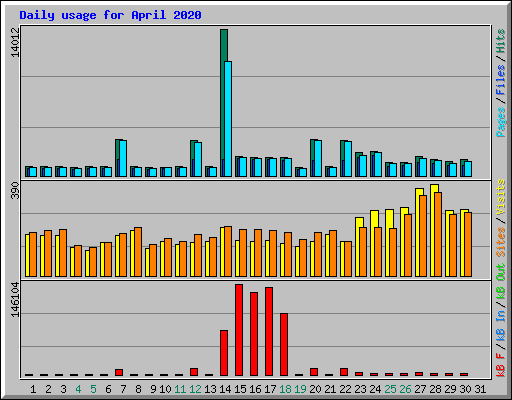Click the cyan pages bar for day 12
This screenshot has width=512, height=400.
tap(198, 159)
